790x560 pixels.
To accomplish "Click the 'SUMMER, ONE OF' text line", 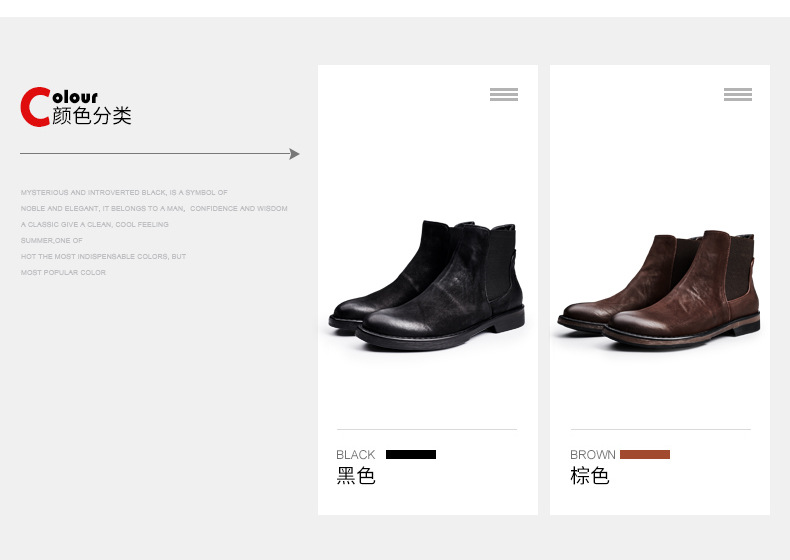I will (52, 240).
